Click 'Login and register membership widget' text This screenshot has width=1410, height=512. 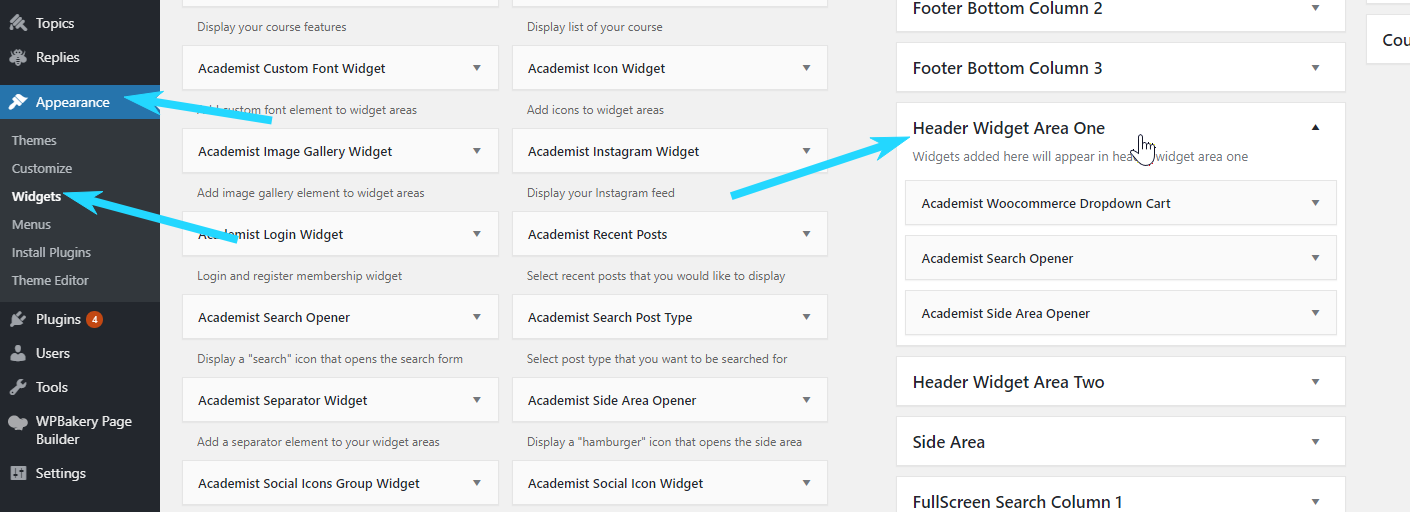pos(300,276)
